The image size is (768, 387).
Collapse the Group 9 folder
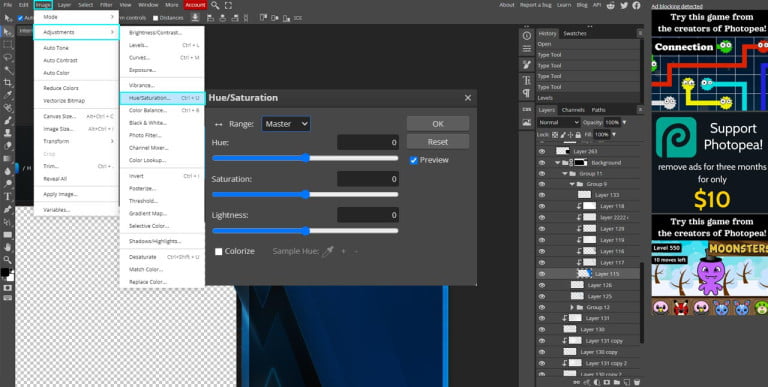[572, 184]
